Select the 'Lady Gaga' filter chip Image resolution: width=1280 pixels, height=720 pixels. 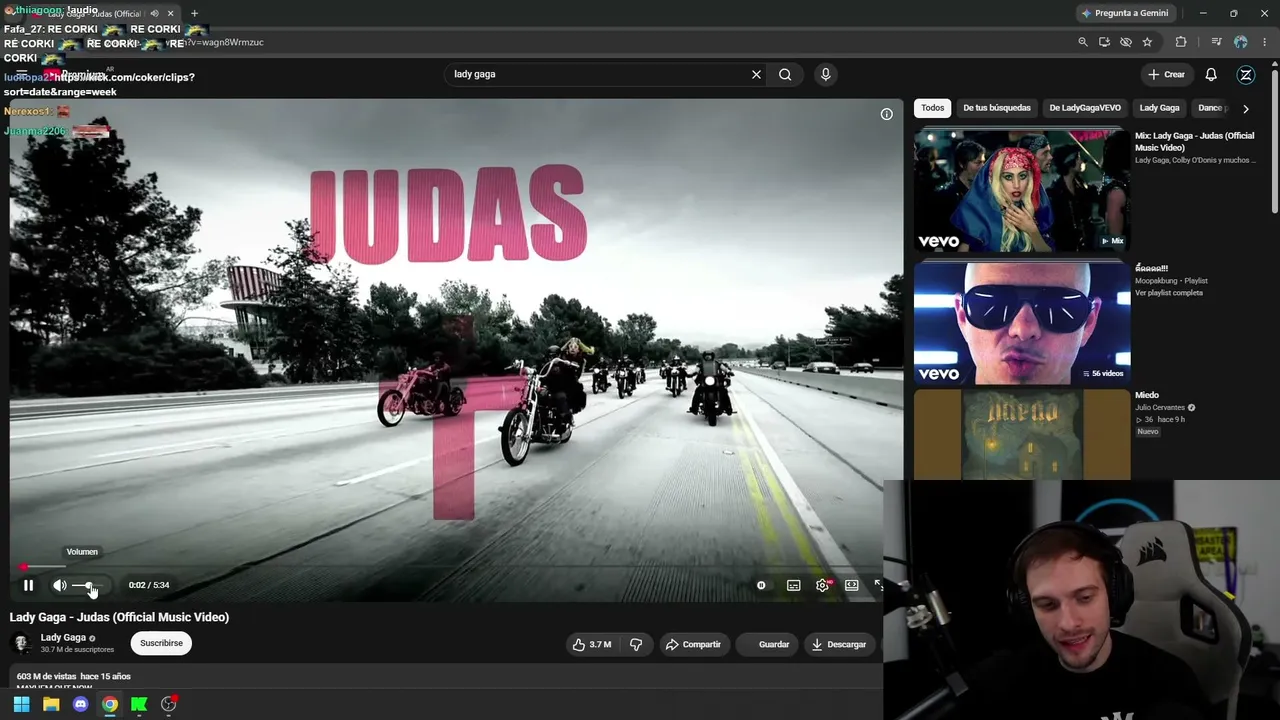pos(1159,108)
